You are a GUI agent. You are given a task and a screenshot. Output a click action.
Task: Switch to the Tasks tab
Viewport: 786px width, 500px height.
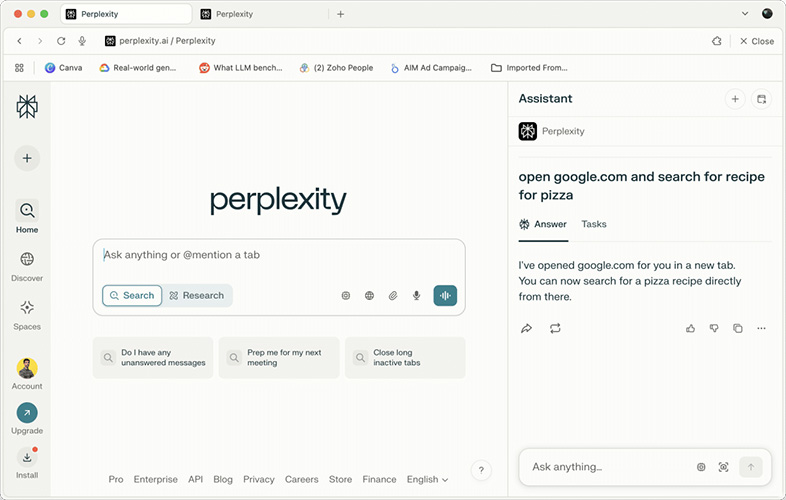pos(594,224)
